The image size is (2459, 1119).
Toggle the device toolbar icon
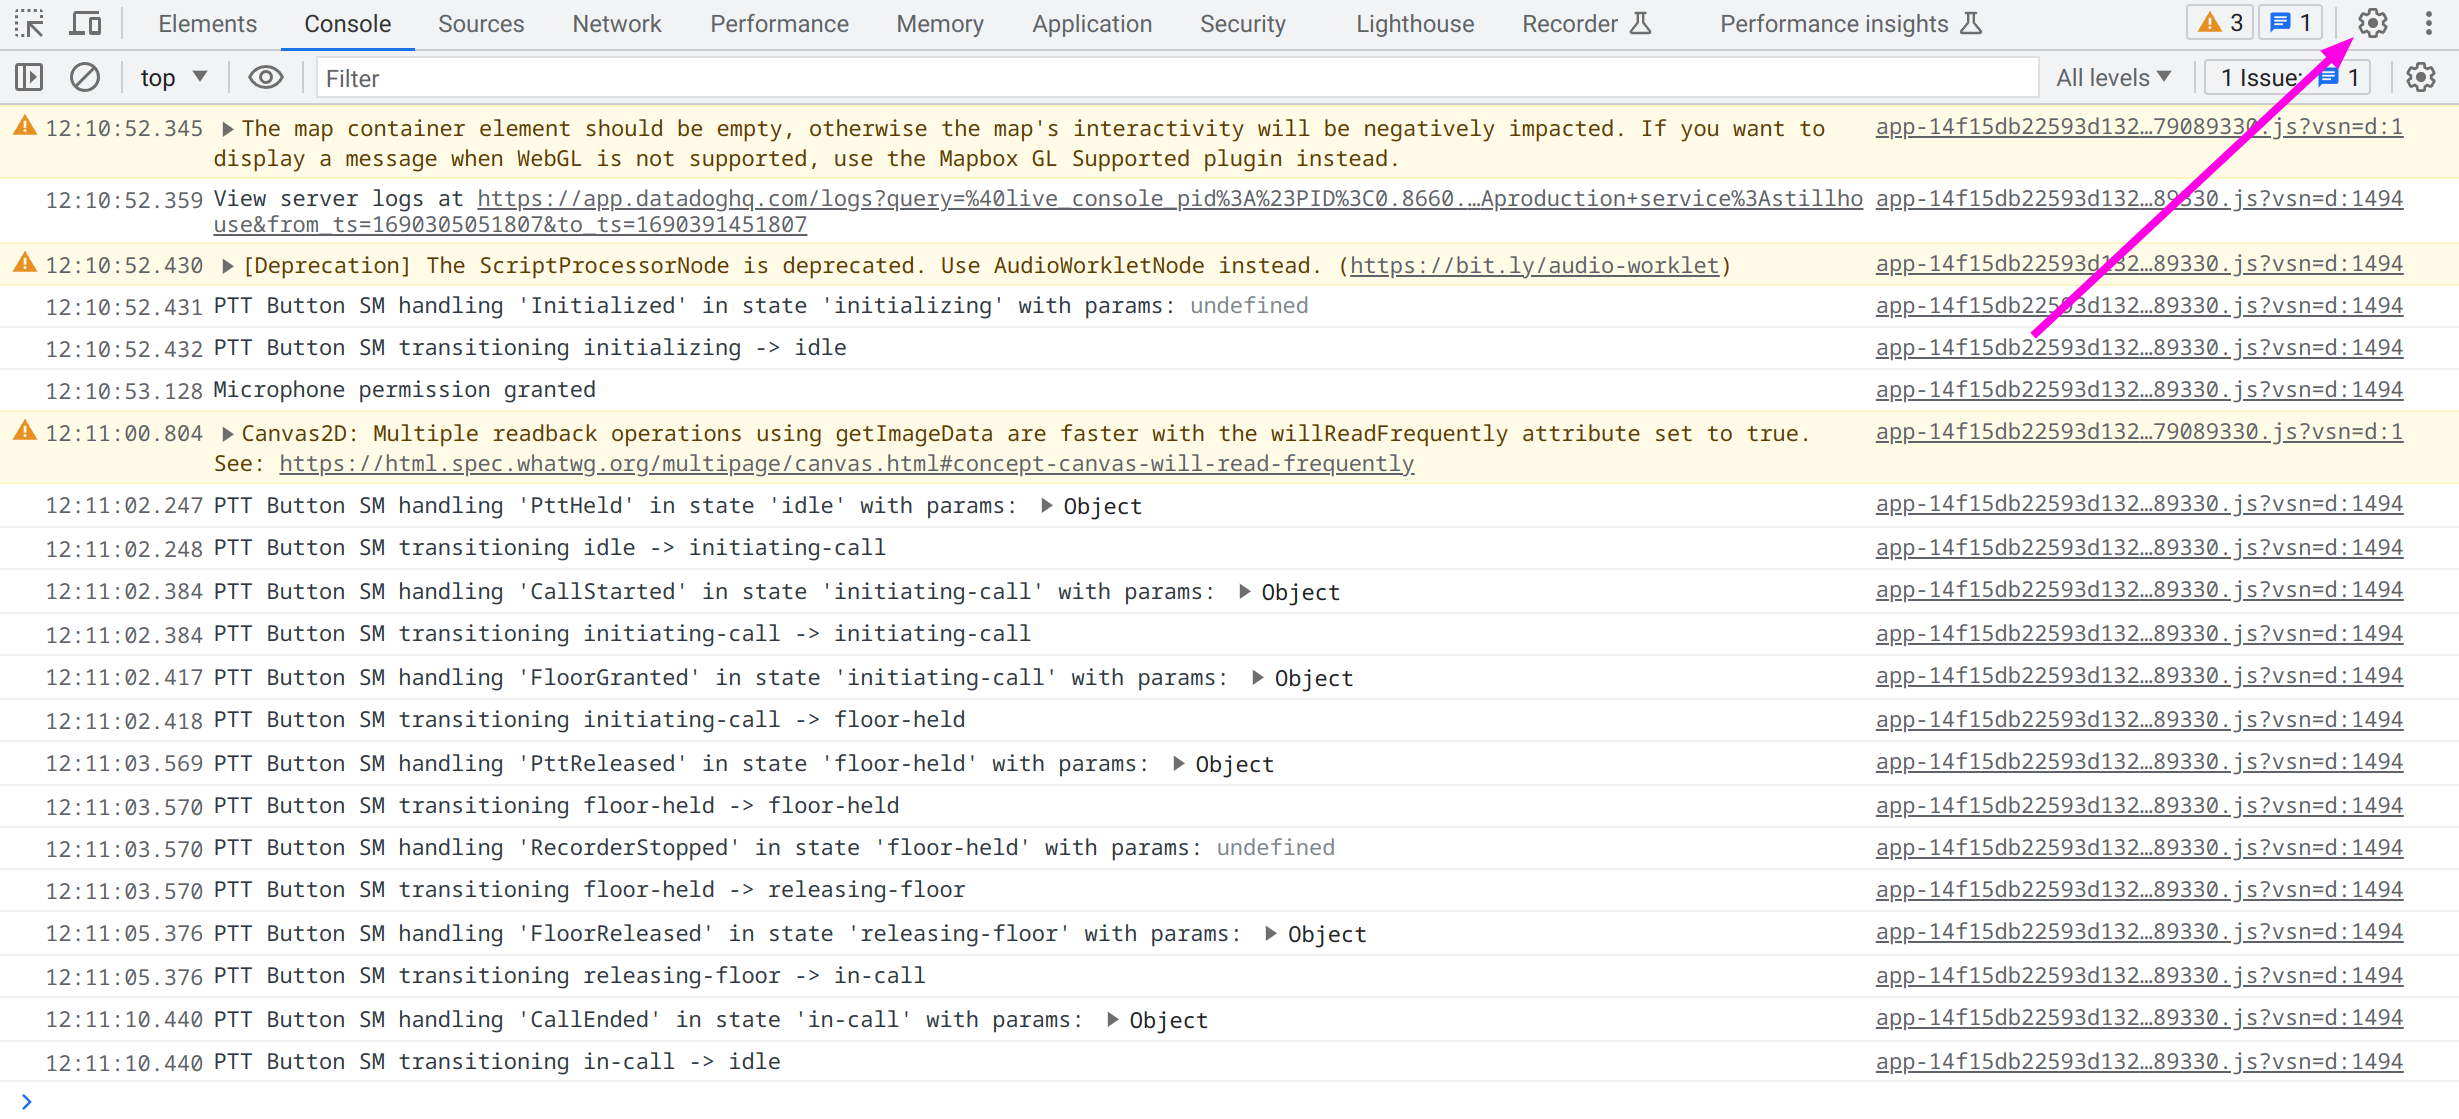(x=85, y=23)
